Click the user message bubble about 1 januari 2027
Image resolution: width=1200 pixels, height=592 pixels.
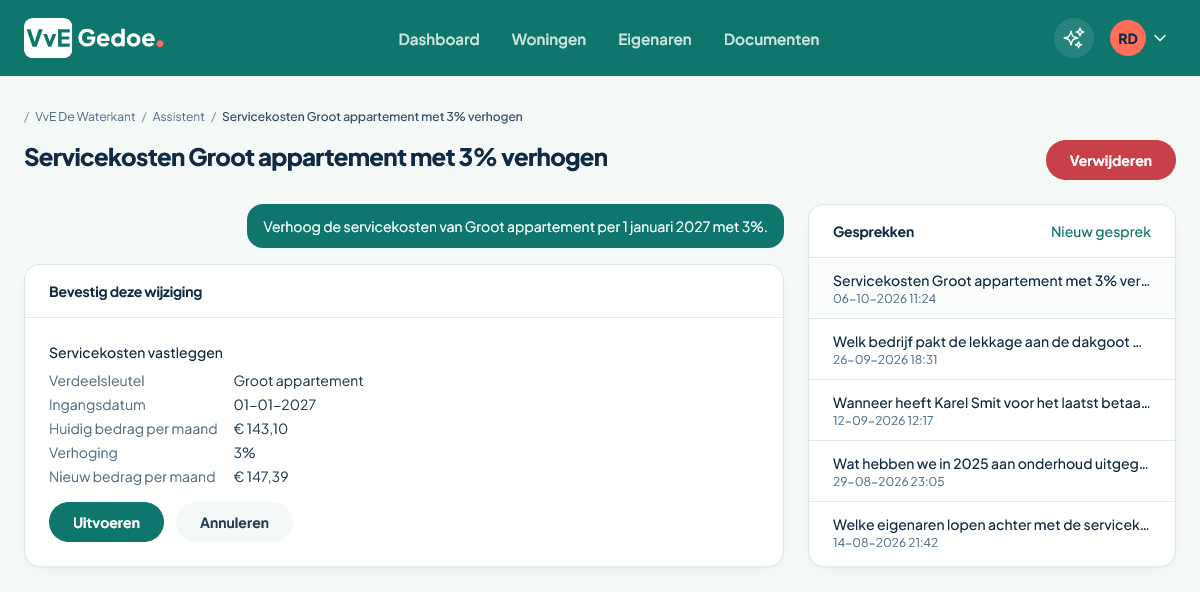[x=515, y=227]
